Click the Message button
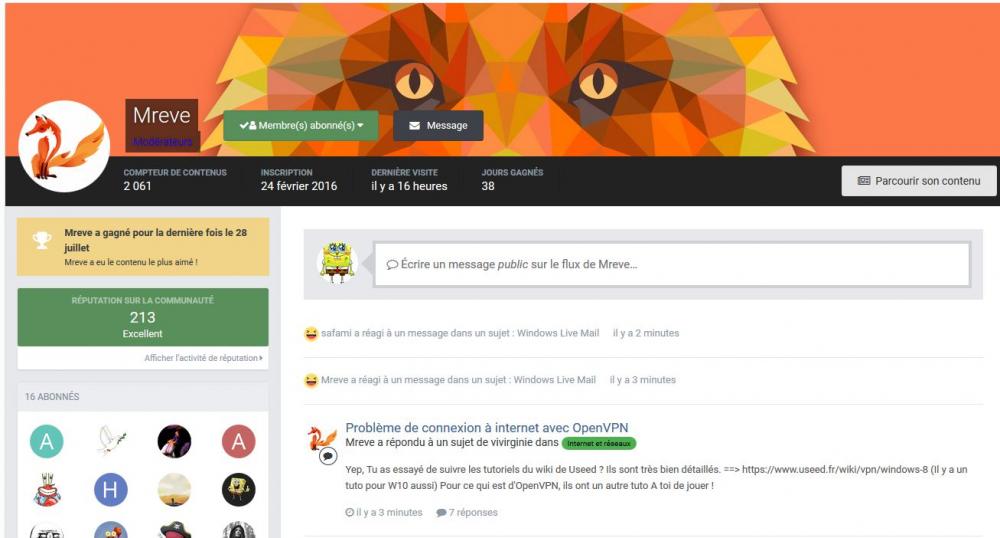The height and width of the screenshot is (538, 1000). (x=438, y=126)
